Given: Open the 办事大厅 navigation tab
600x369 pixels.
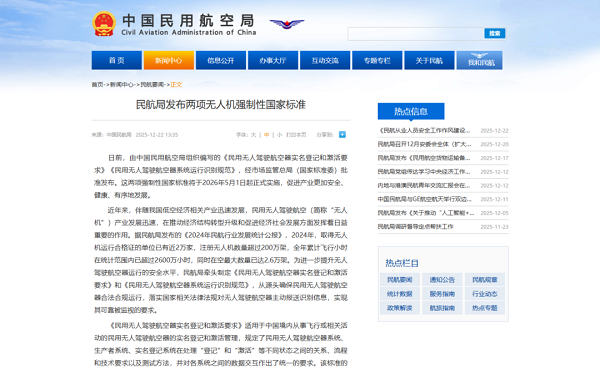Looking at the screenshot, I should [x=273, y=60].
